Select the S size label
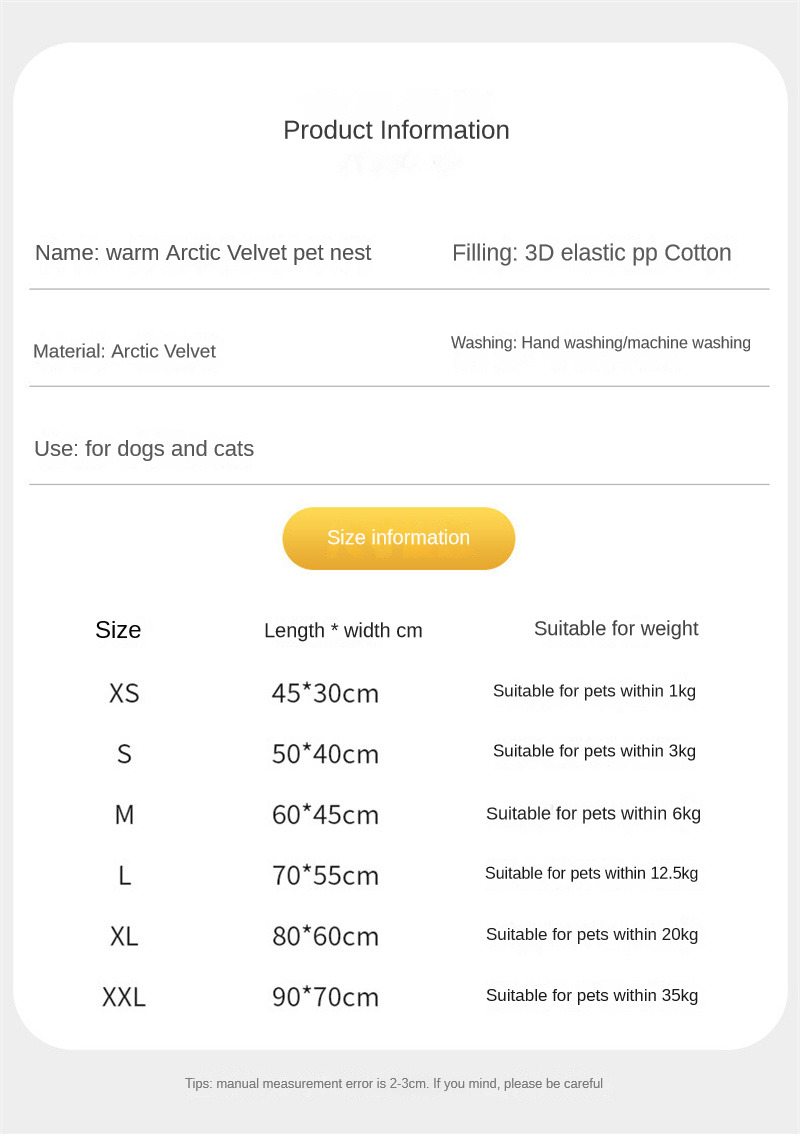 [x=124, y=754]
